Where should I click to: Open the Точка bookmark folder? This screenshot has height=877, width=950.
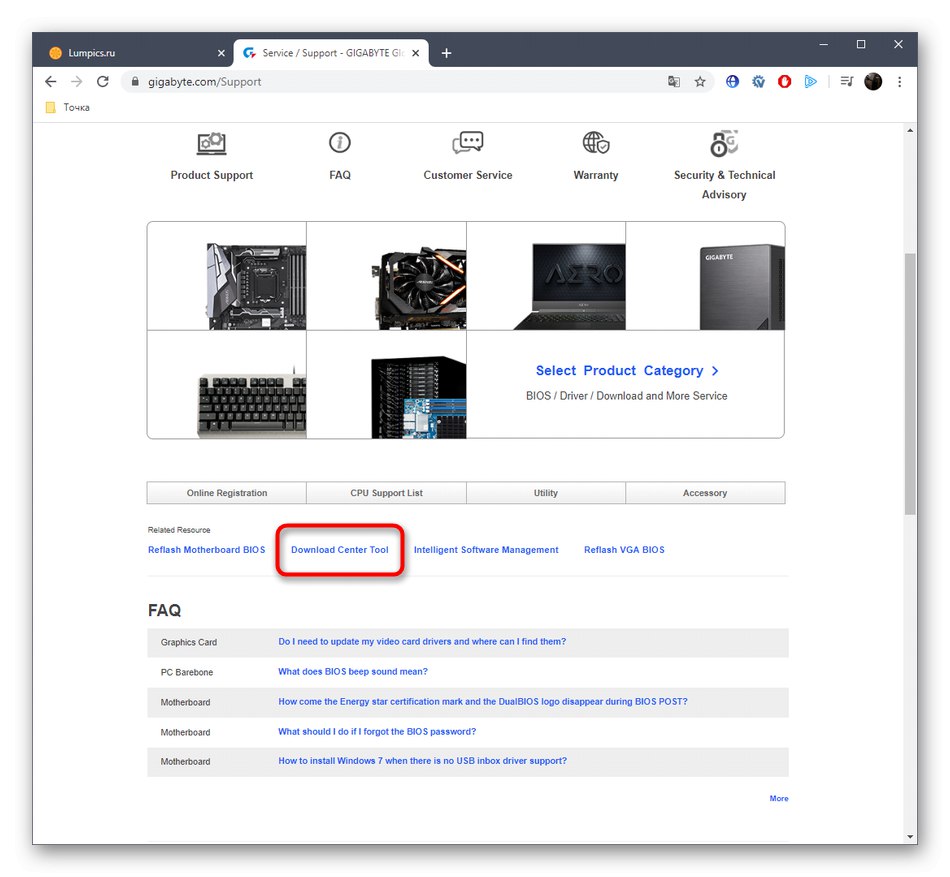click(68, 107)
